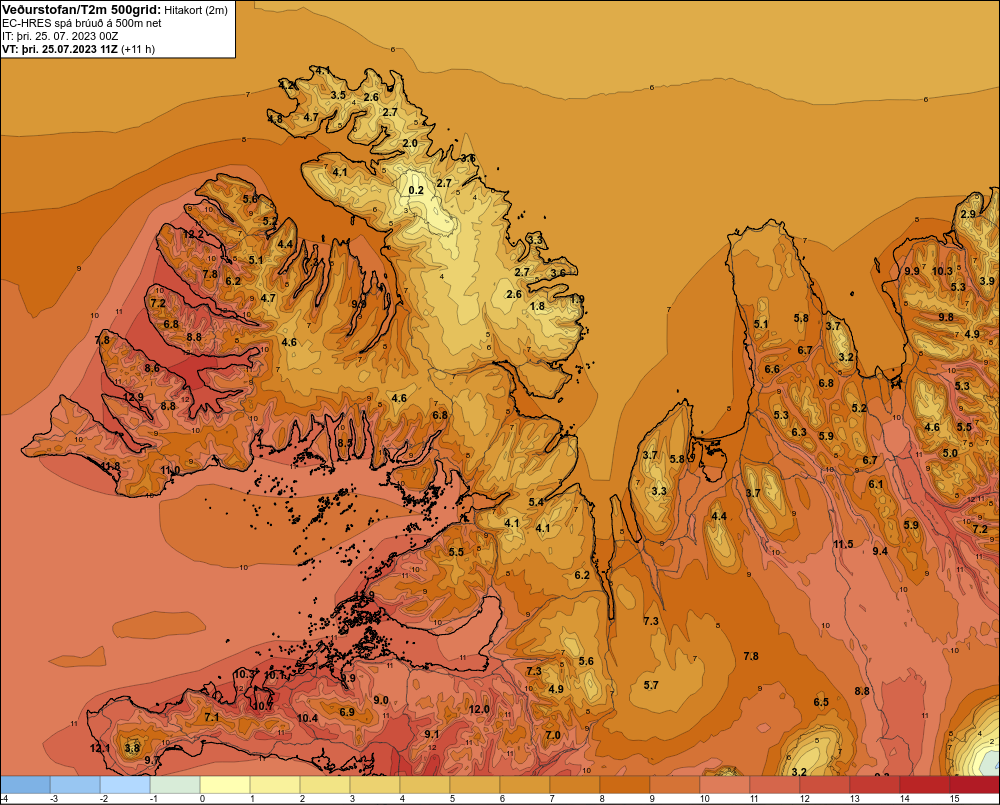Select the 11.5 temperature label
Screen dimensions: 1000x805
click(843, 544)
